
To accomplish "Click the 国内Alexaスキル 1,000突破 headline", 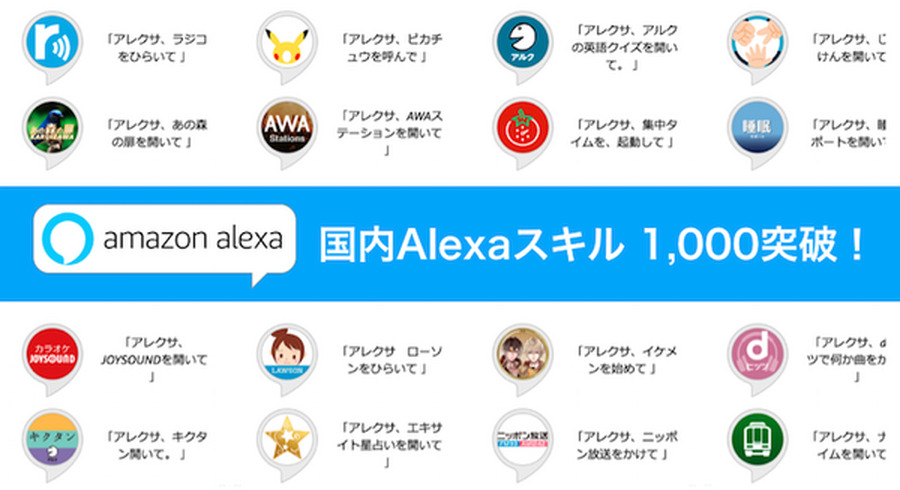I will click(x=592, y=245).
